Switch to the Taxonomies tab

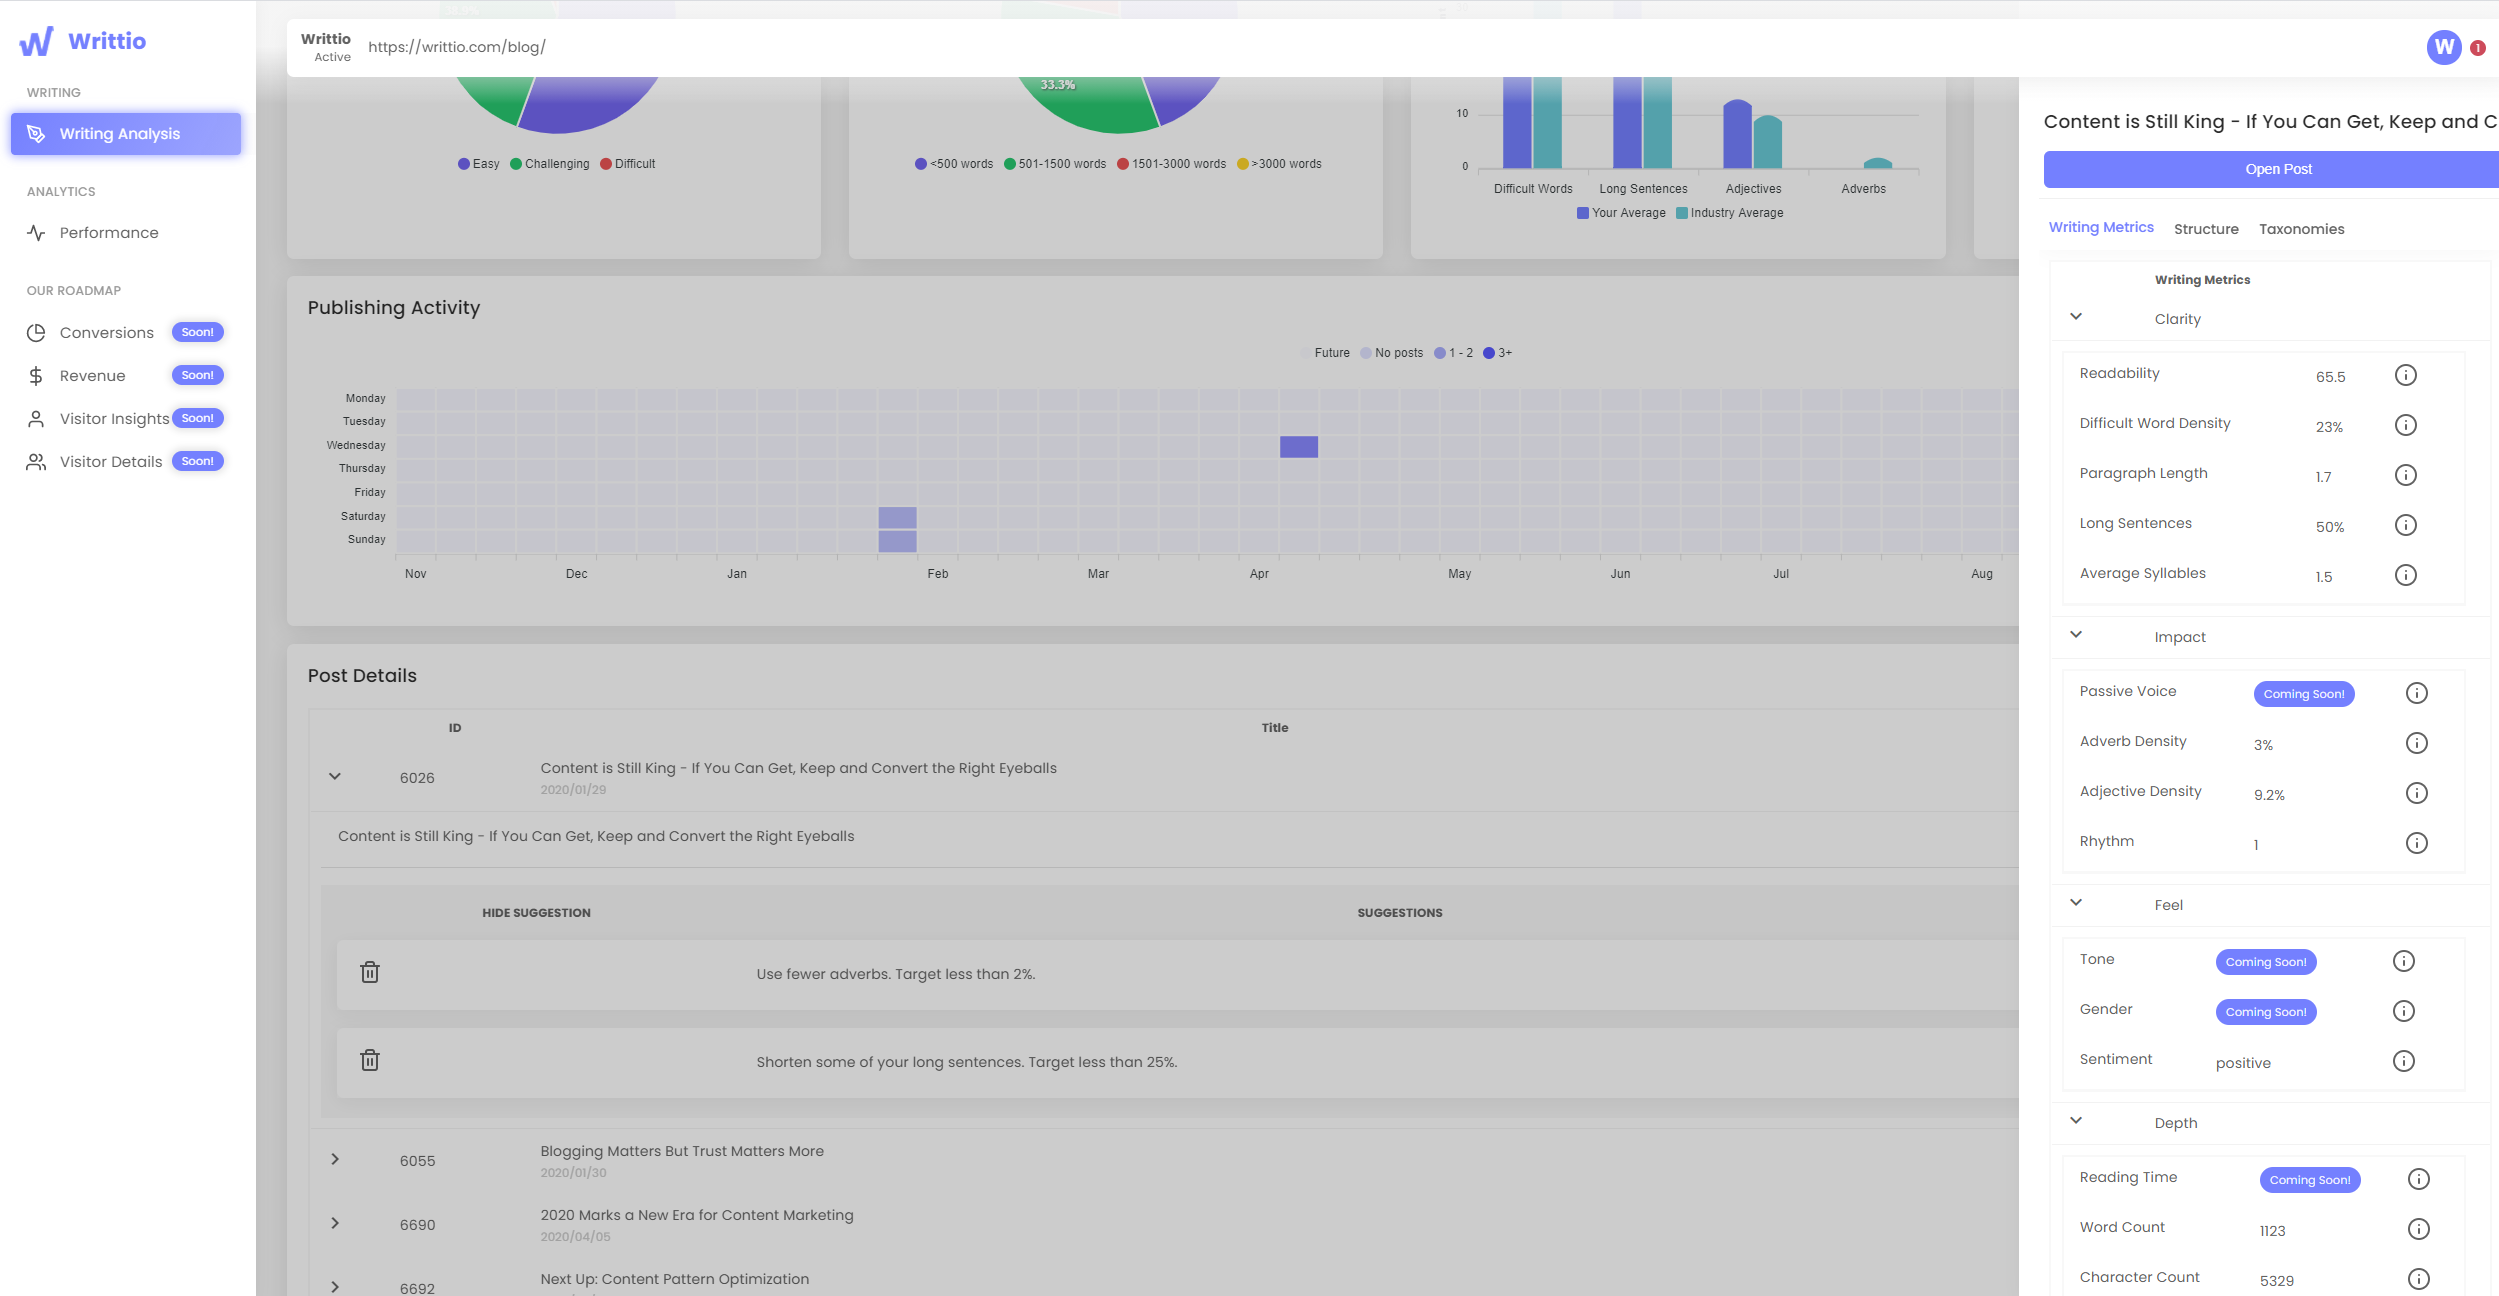point(2301,229)
